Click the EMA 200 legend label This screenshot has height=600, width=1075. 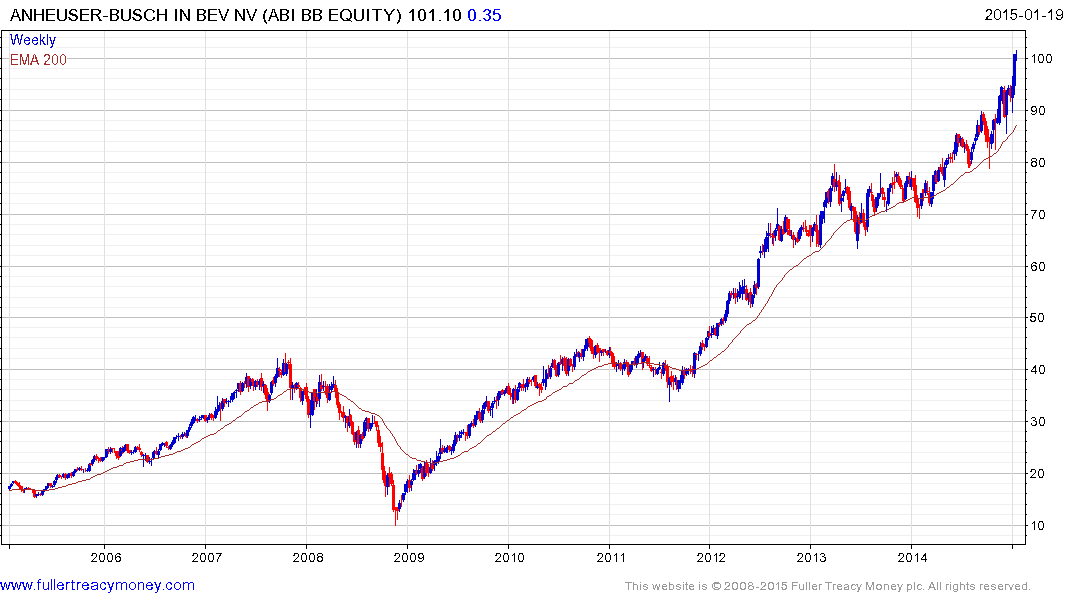38,60
